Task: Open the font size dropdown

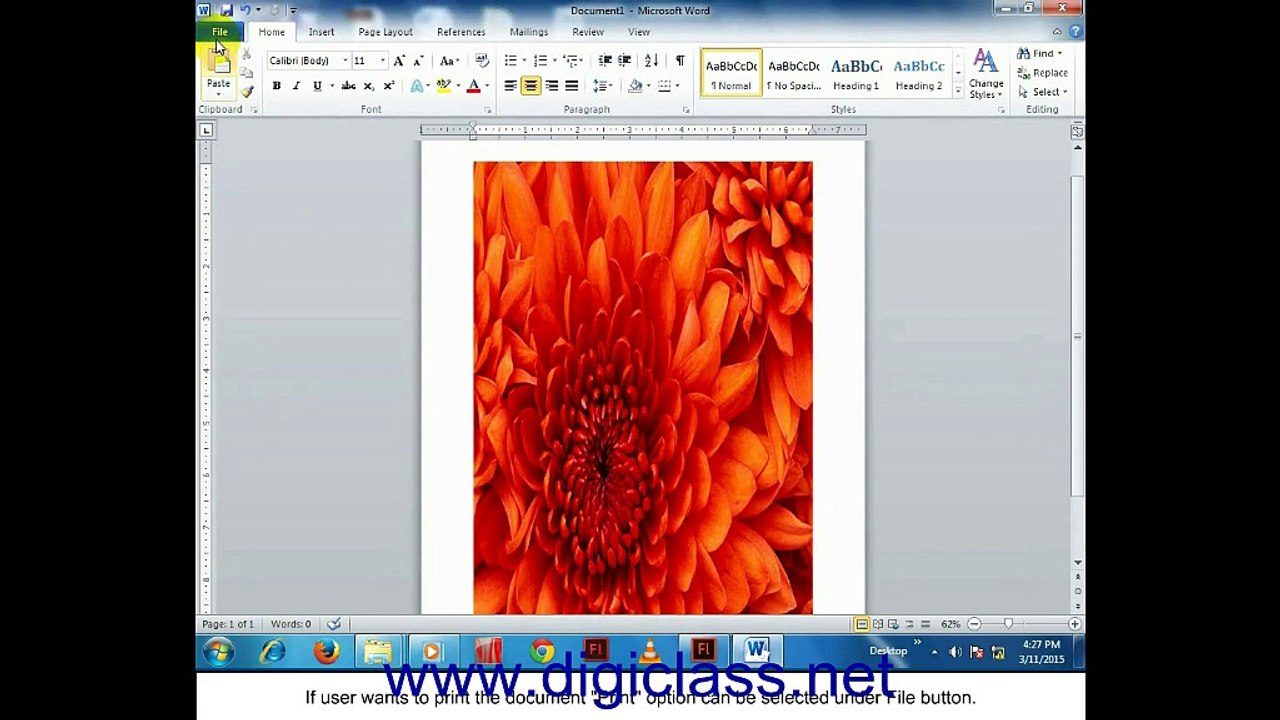Action: [382, 61]
